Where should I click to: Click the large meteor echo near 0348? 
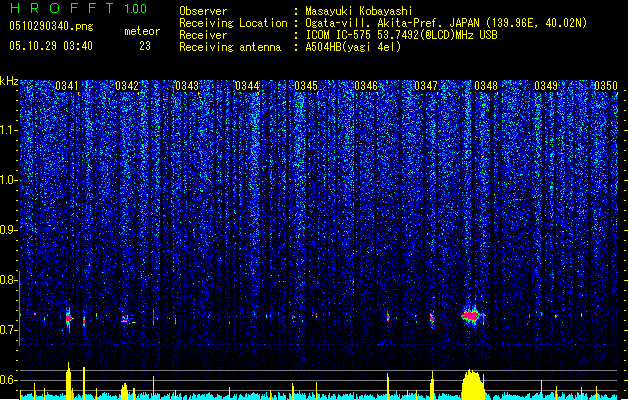(x=473, y=317)
